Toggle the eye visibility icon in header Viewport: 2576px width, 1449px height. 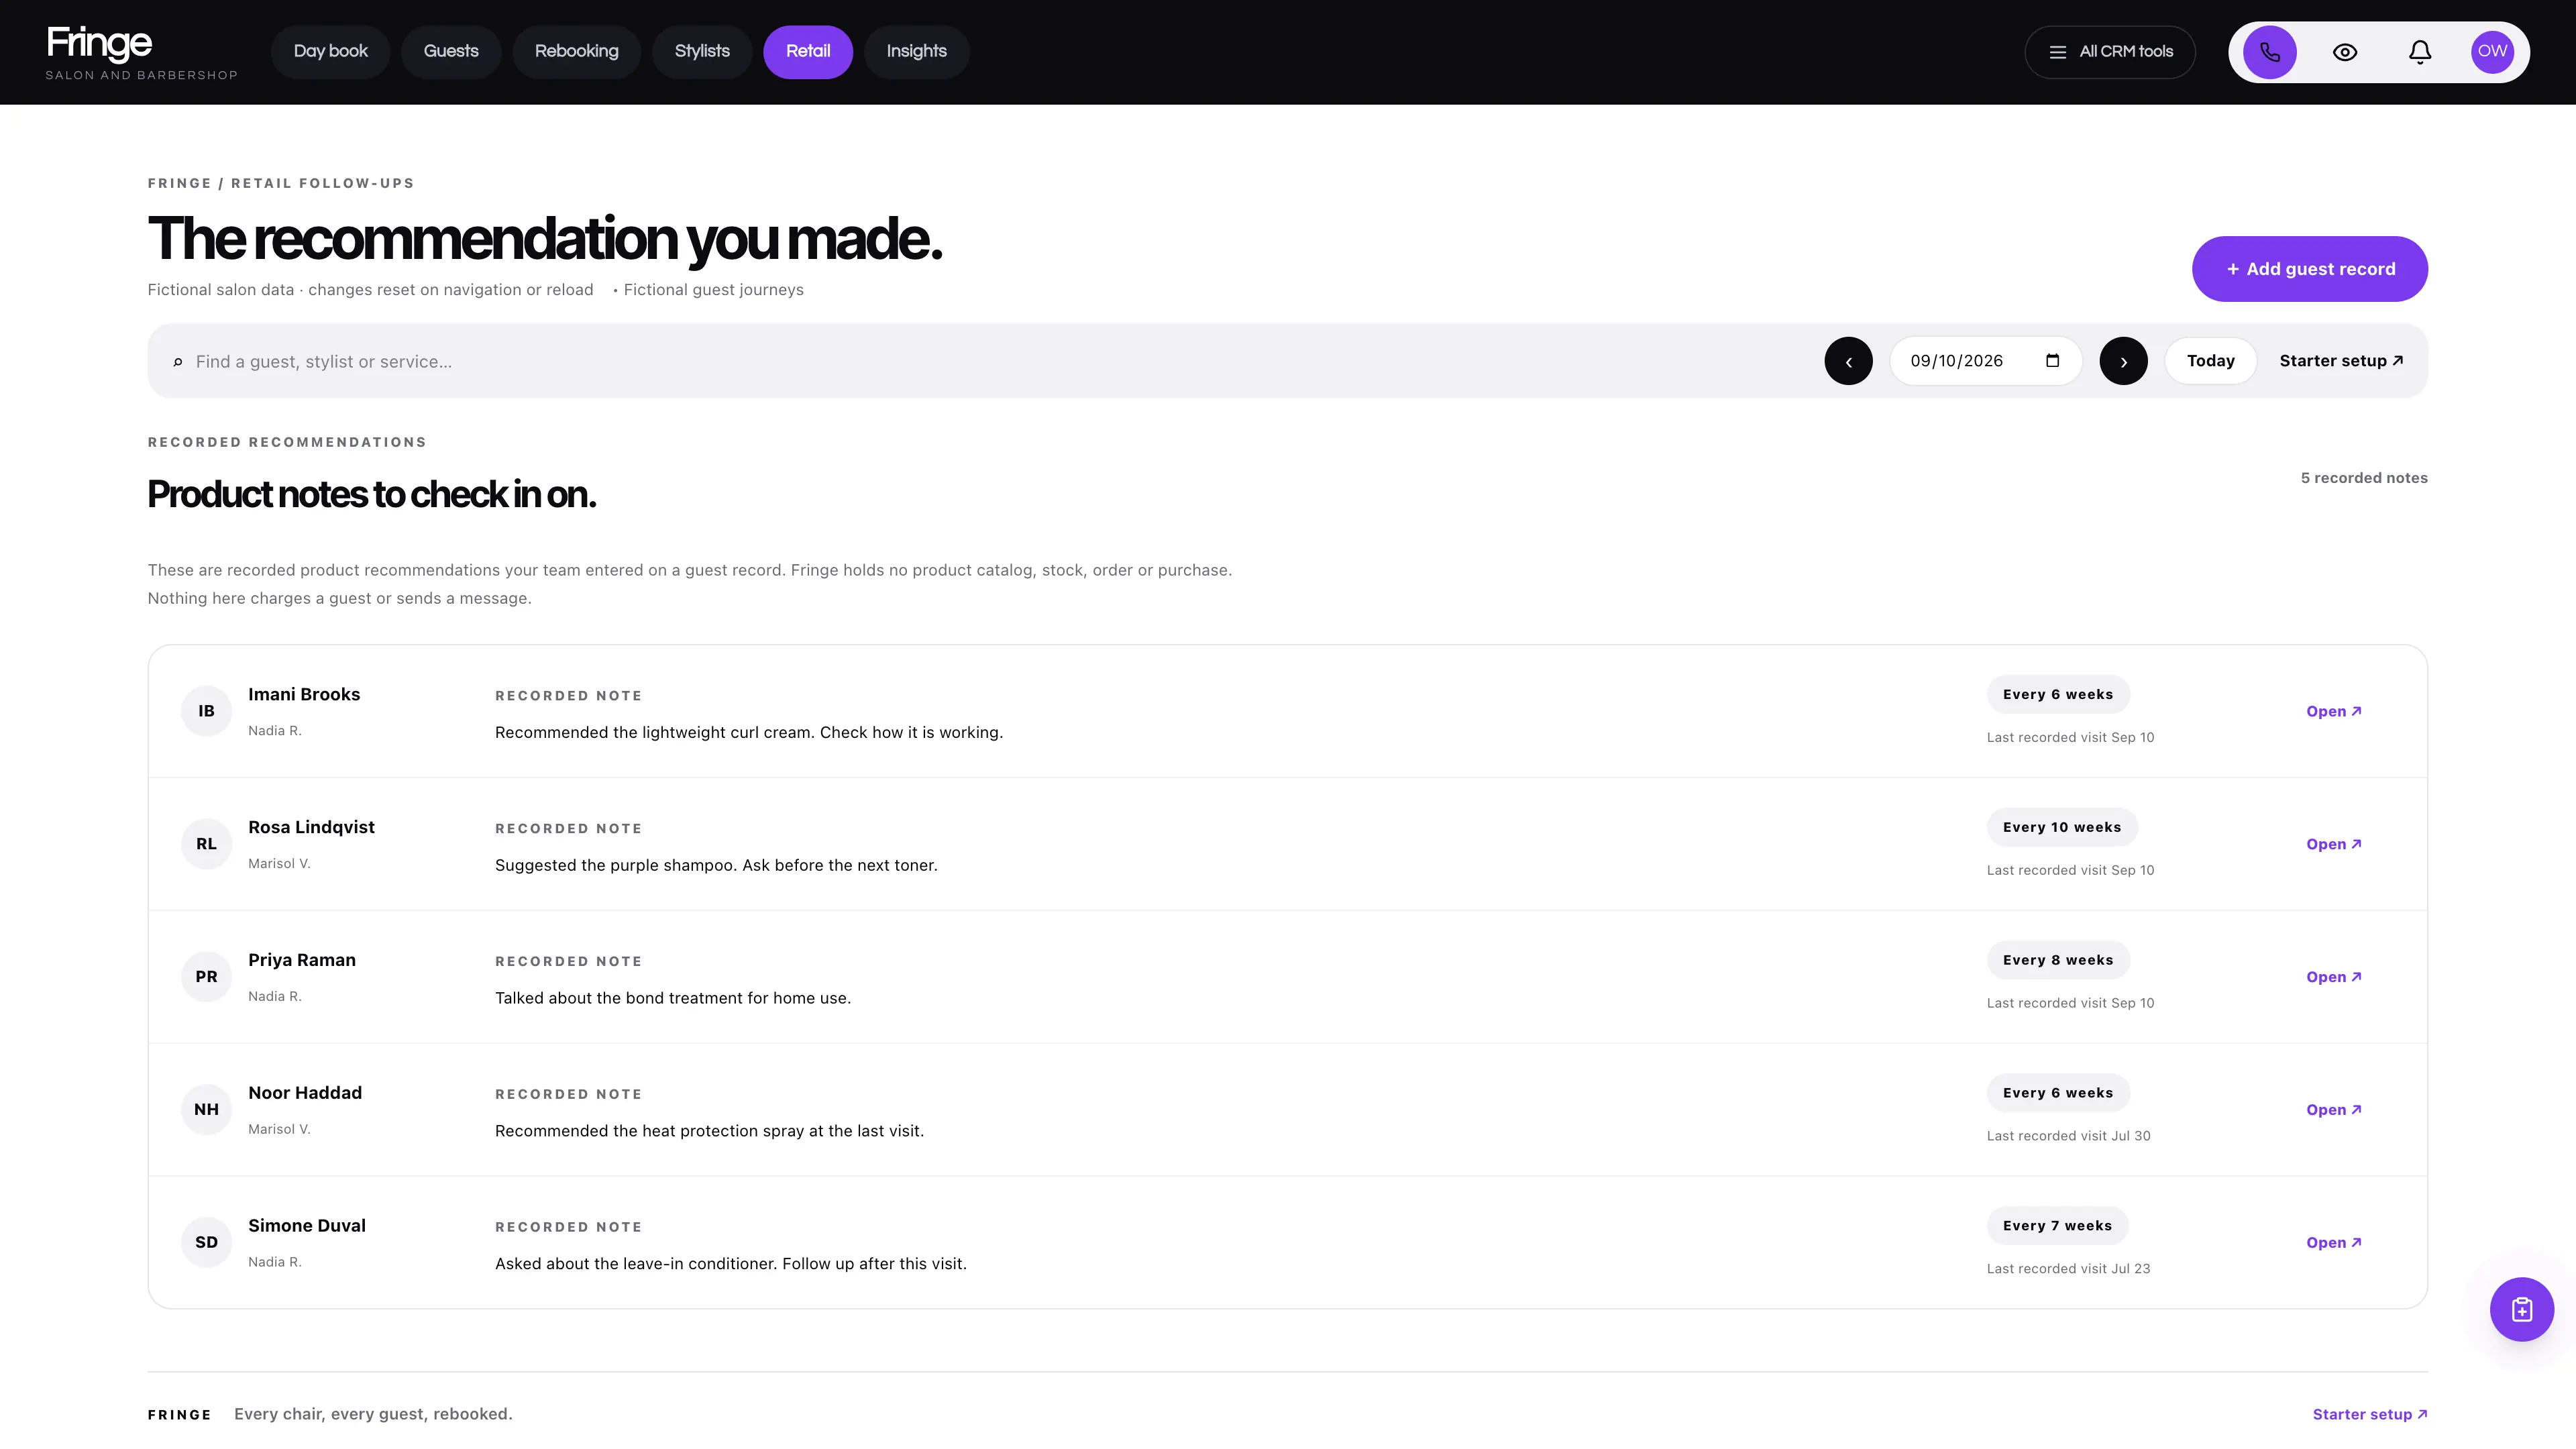pyautogui.click(x=2345, y=52)
